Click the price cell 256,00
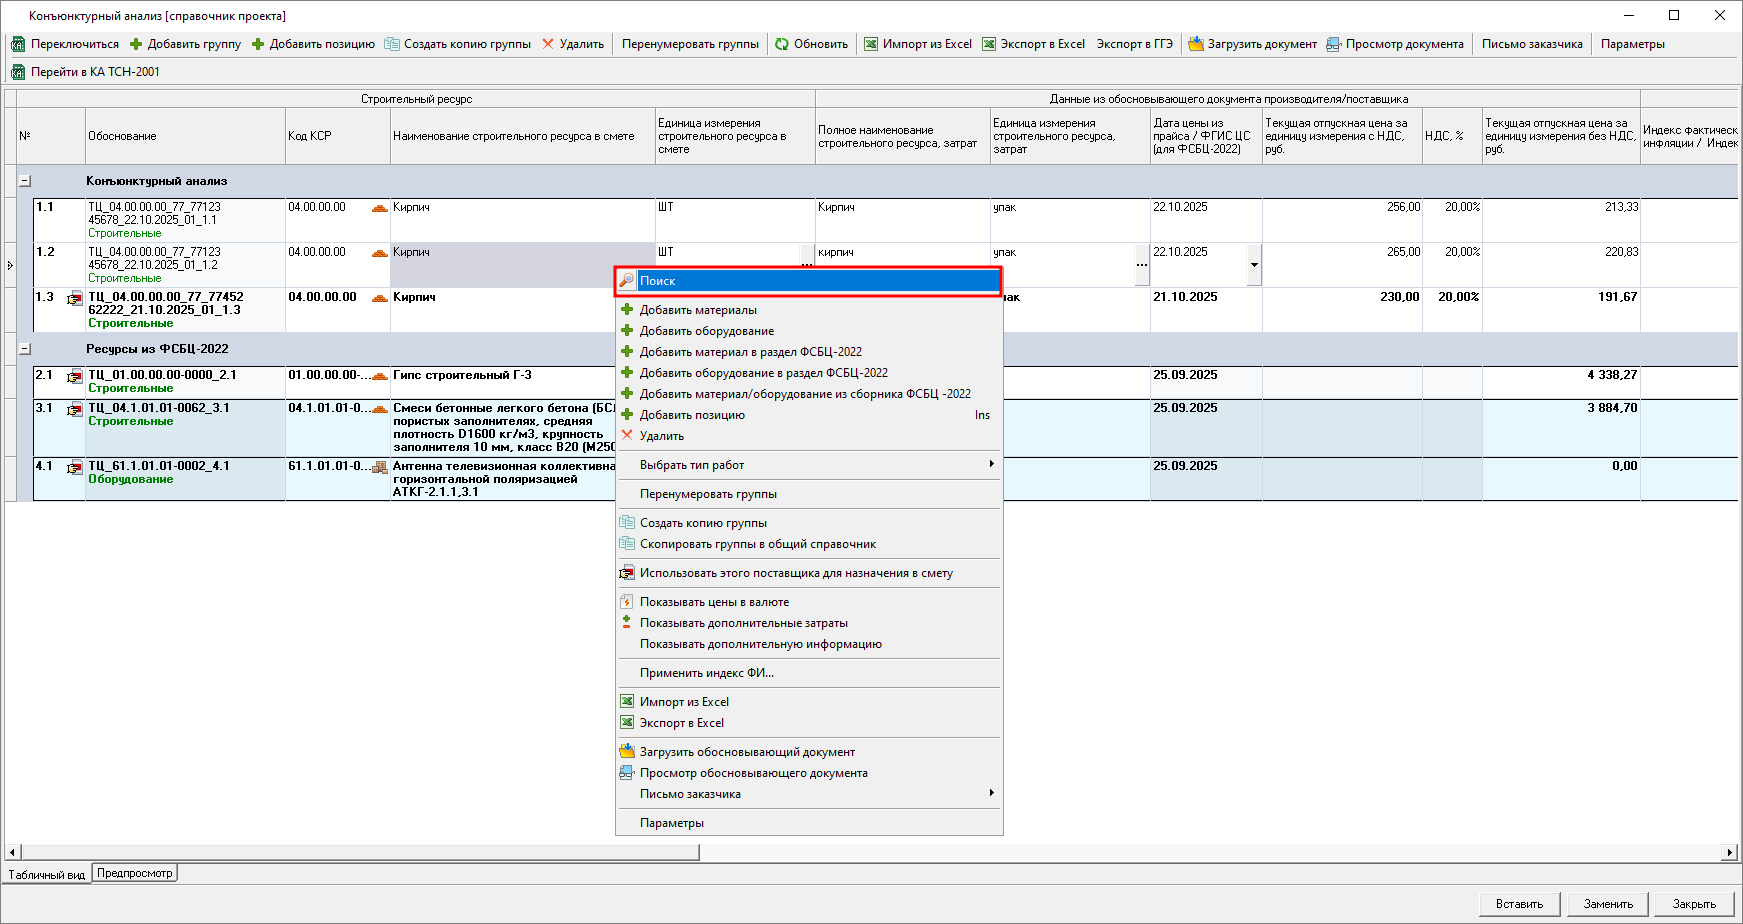This screenshot has width=1743, height=924. pyautogui.click(x=1342, y=220)
